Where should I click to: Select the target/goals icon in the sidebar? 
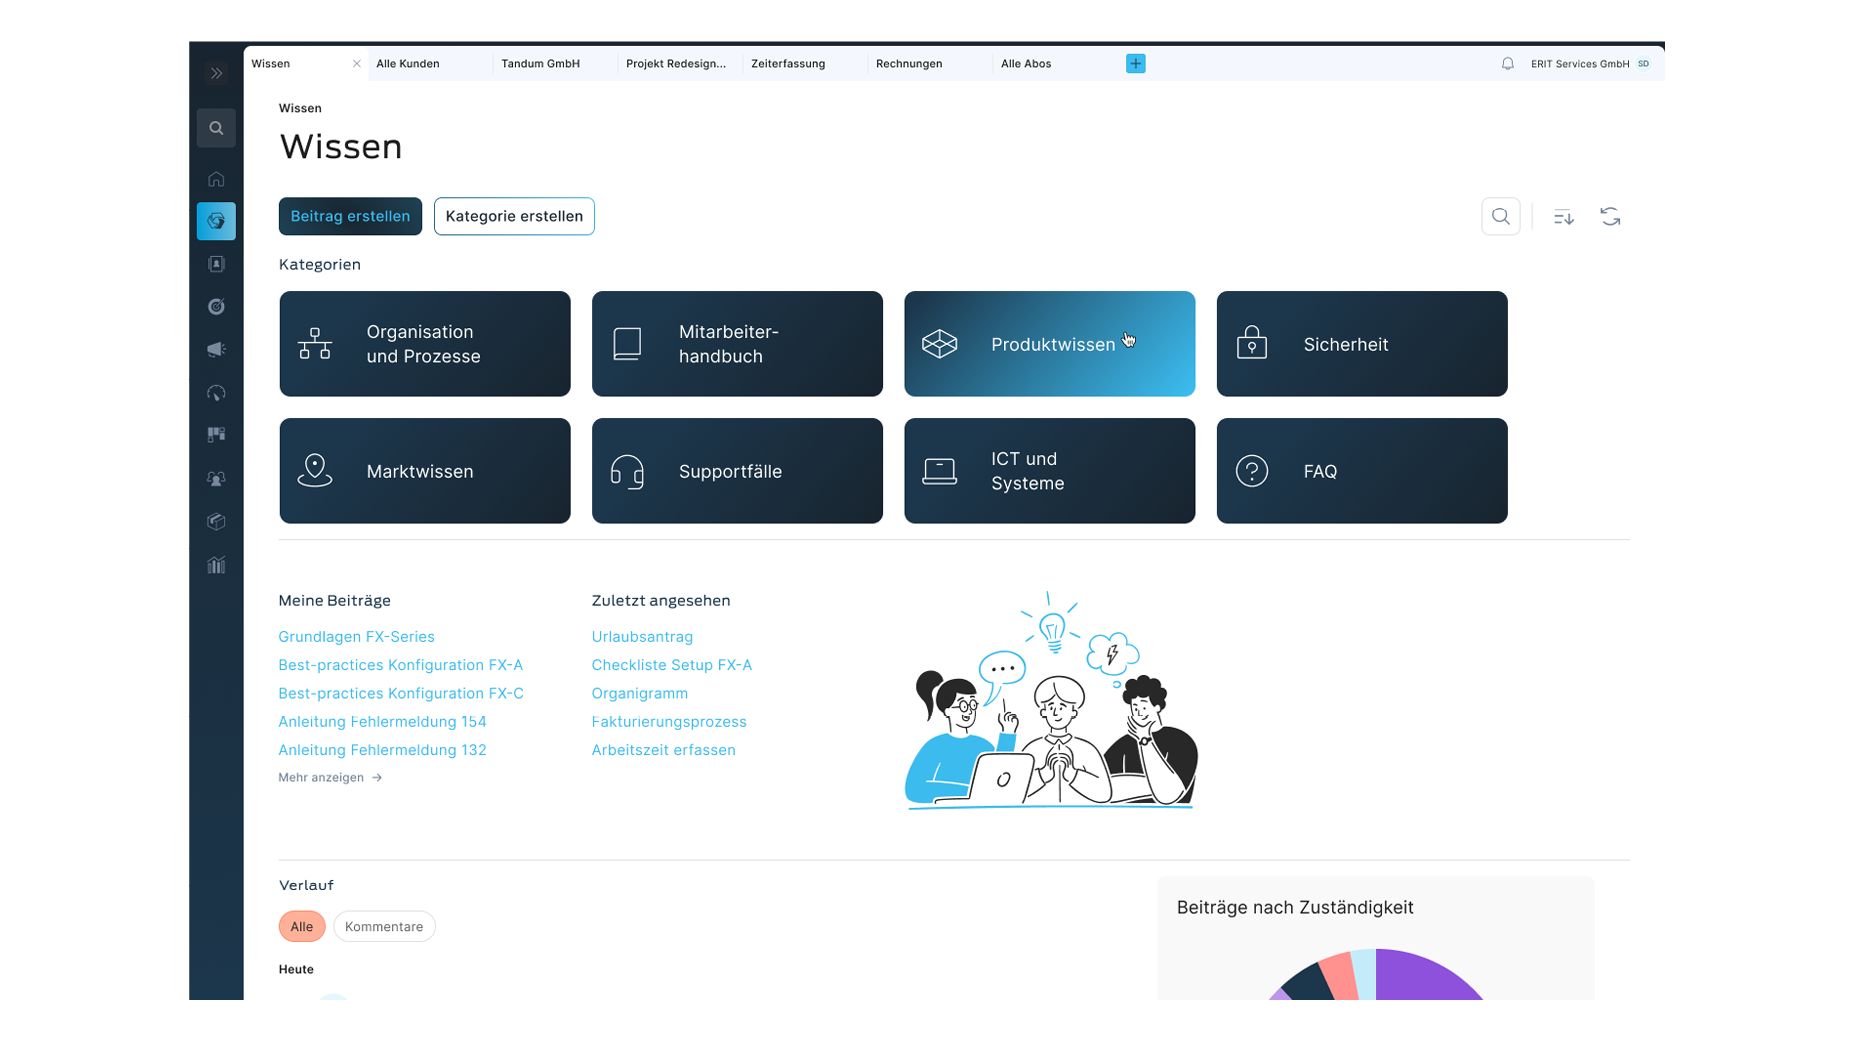[x=216, y=306]
